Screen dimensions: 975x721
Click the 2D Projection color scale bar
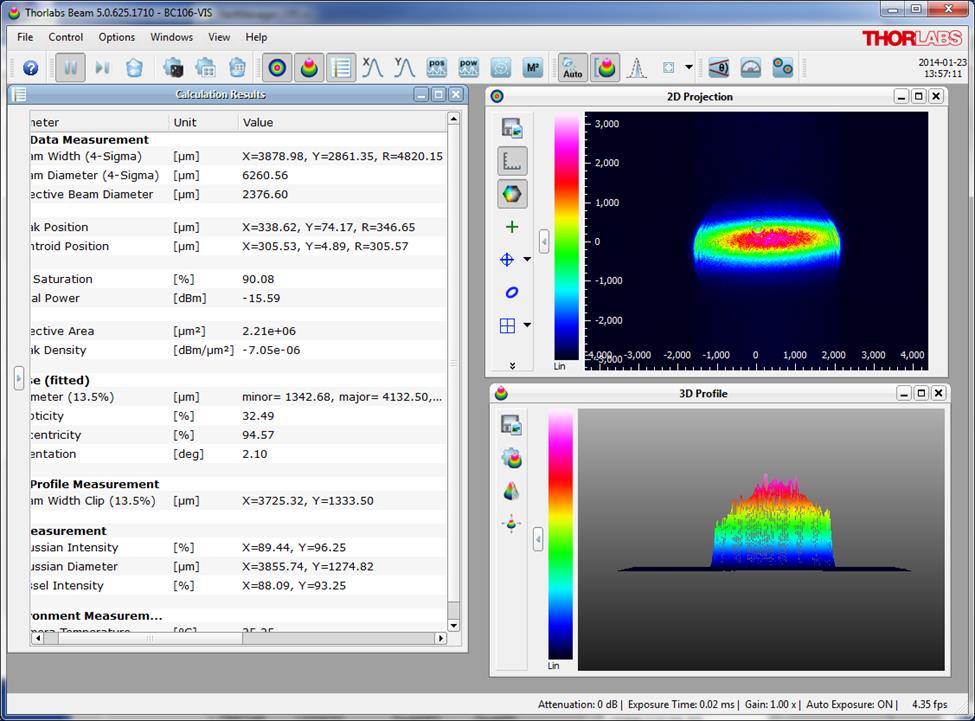click(x=565, y=235)
